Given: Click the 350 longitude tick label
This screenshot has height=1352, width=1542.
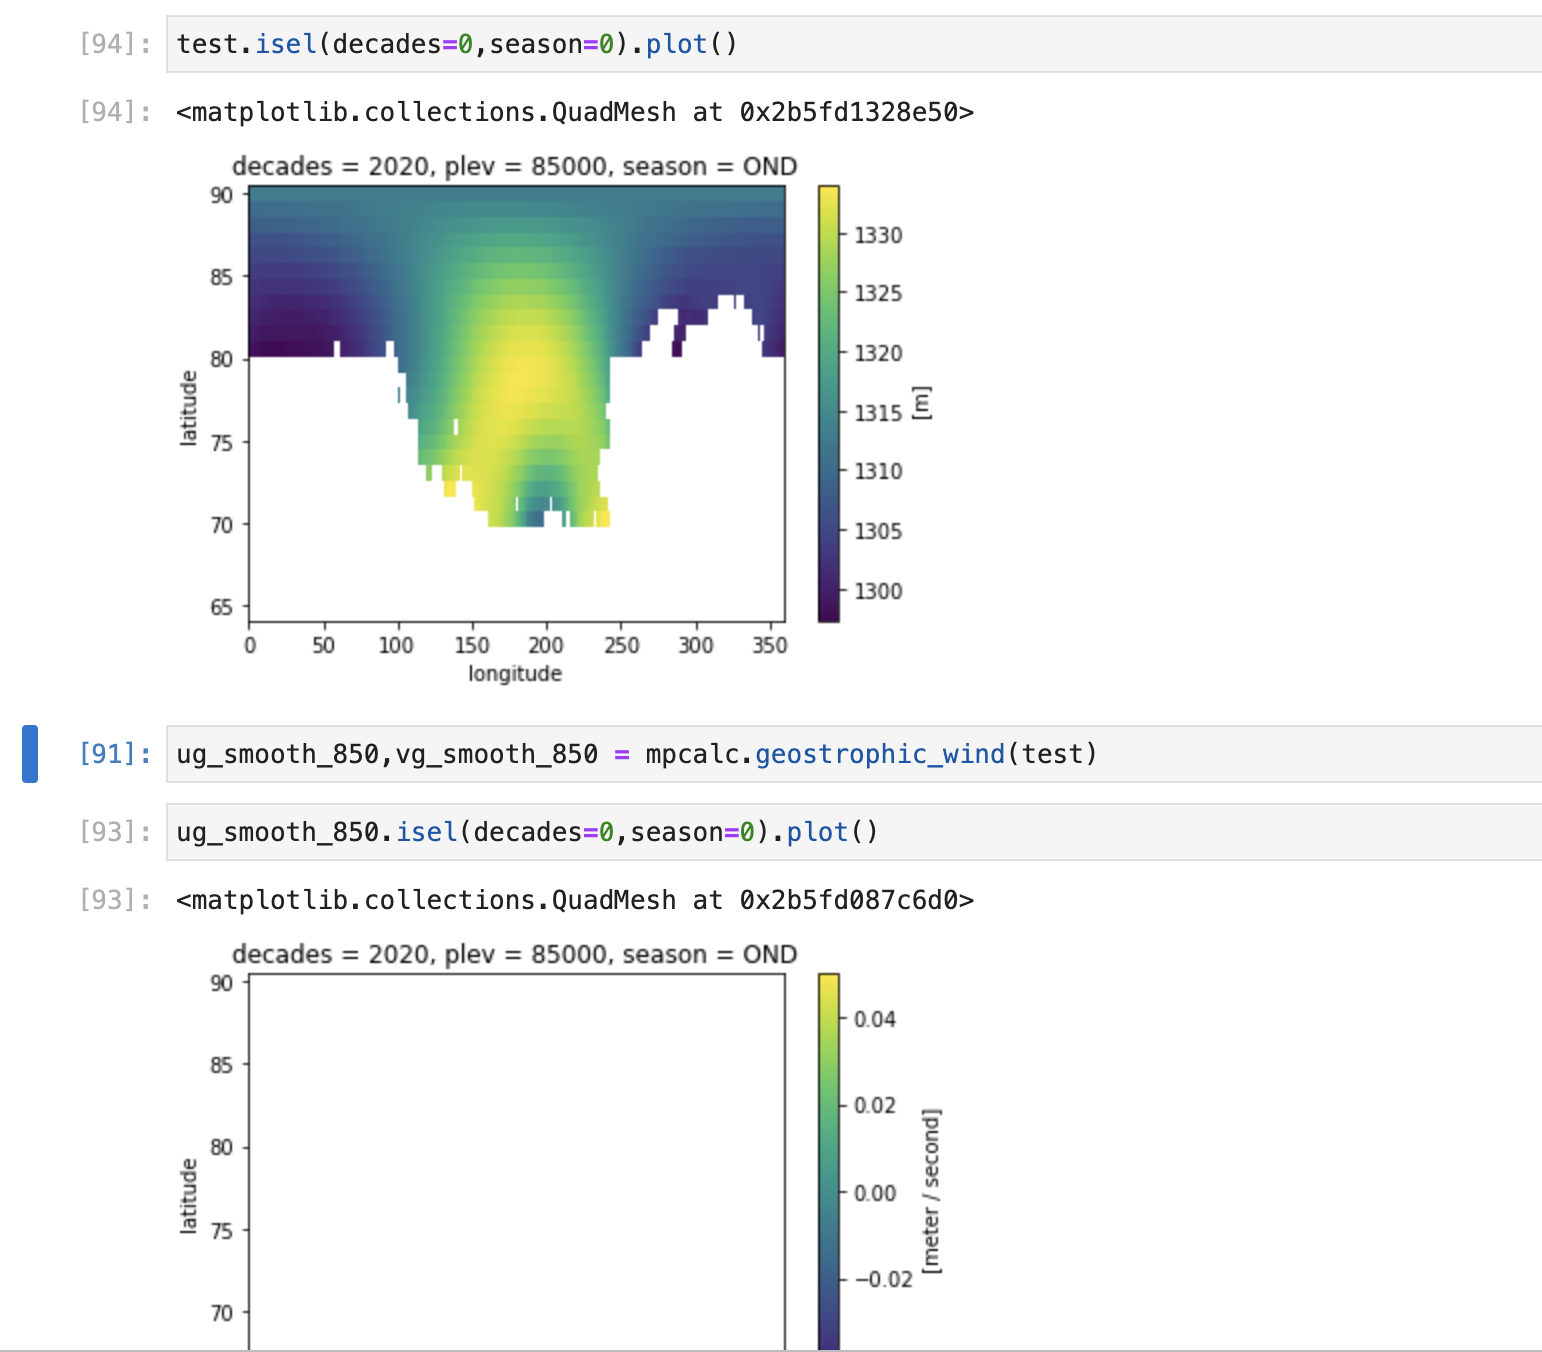Looking at the screenshot, I should point(770,645).
